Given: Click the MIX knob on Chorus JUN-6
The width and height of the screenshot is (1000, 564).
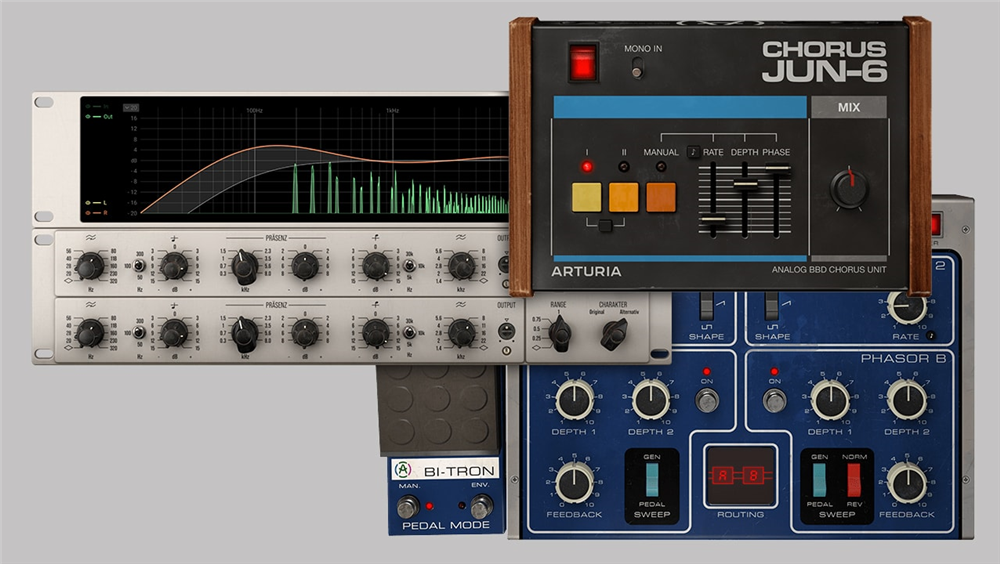Looking at the screenshot, I should pyautogui.click(x=849, y=189).
